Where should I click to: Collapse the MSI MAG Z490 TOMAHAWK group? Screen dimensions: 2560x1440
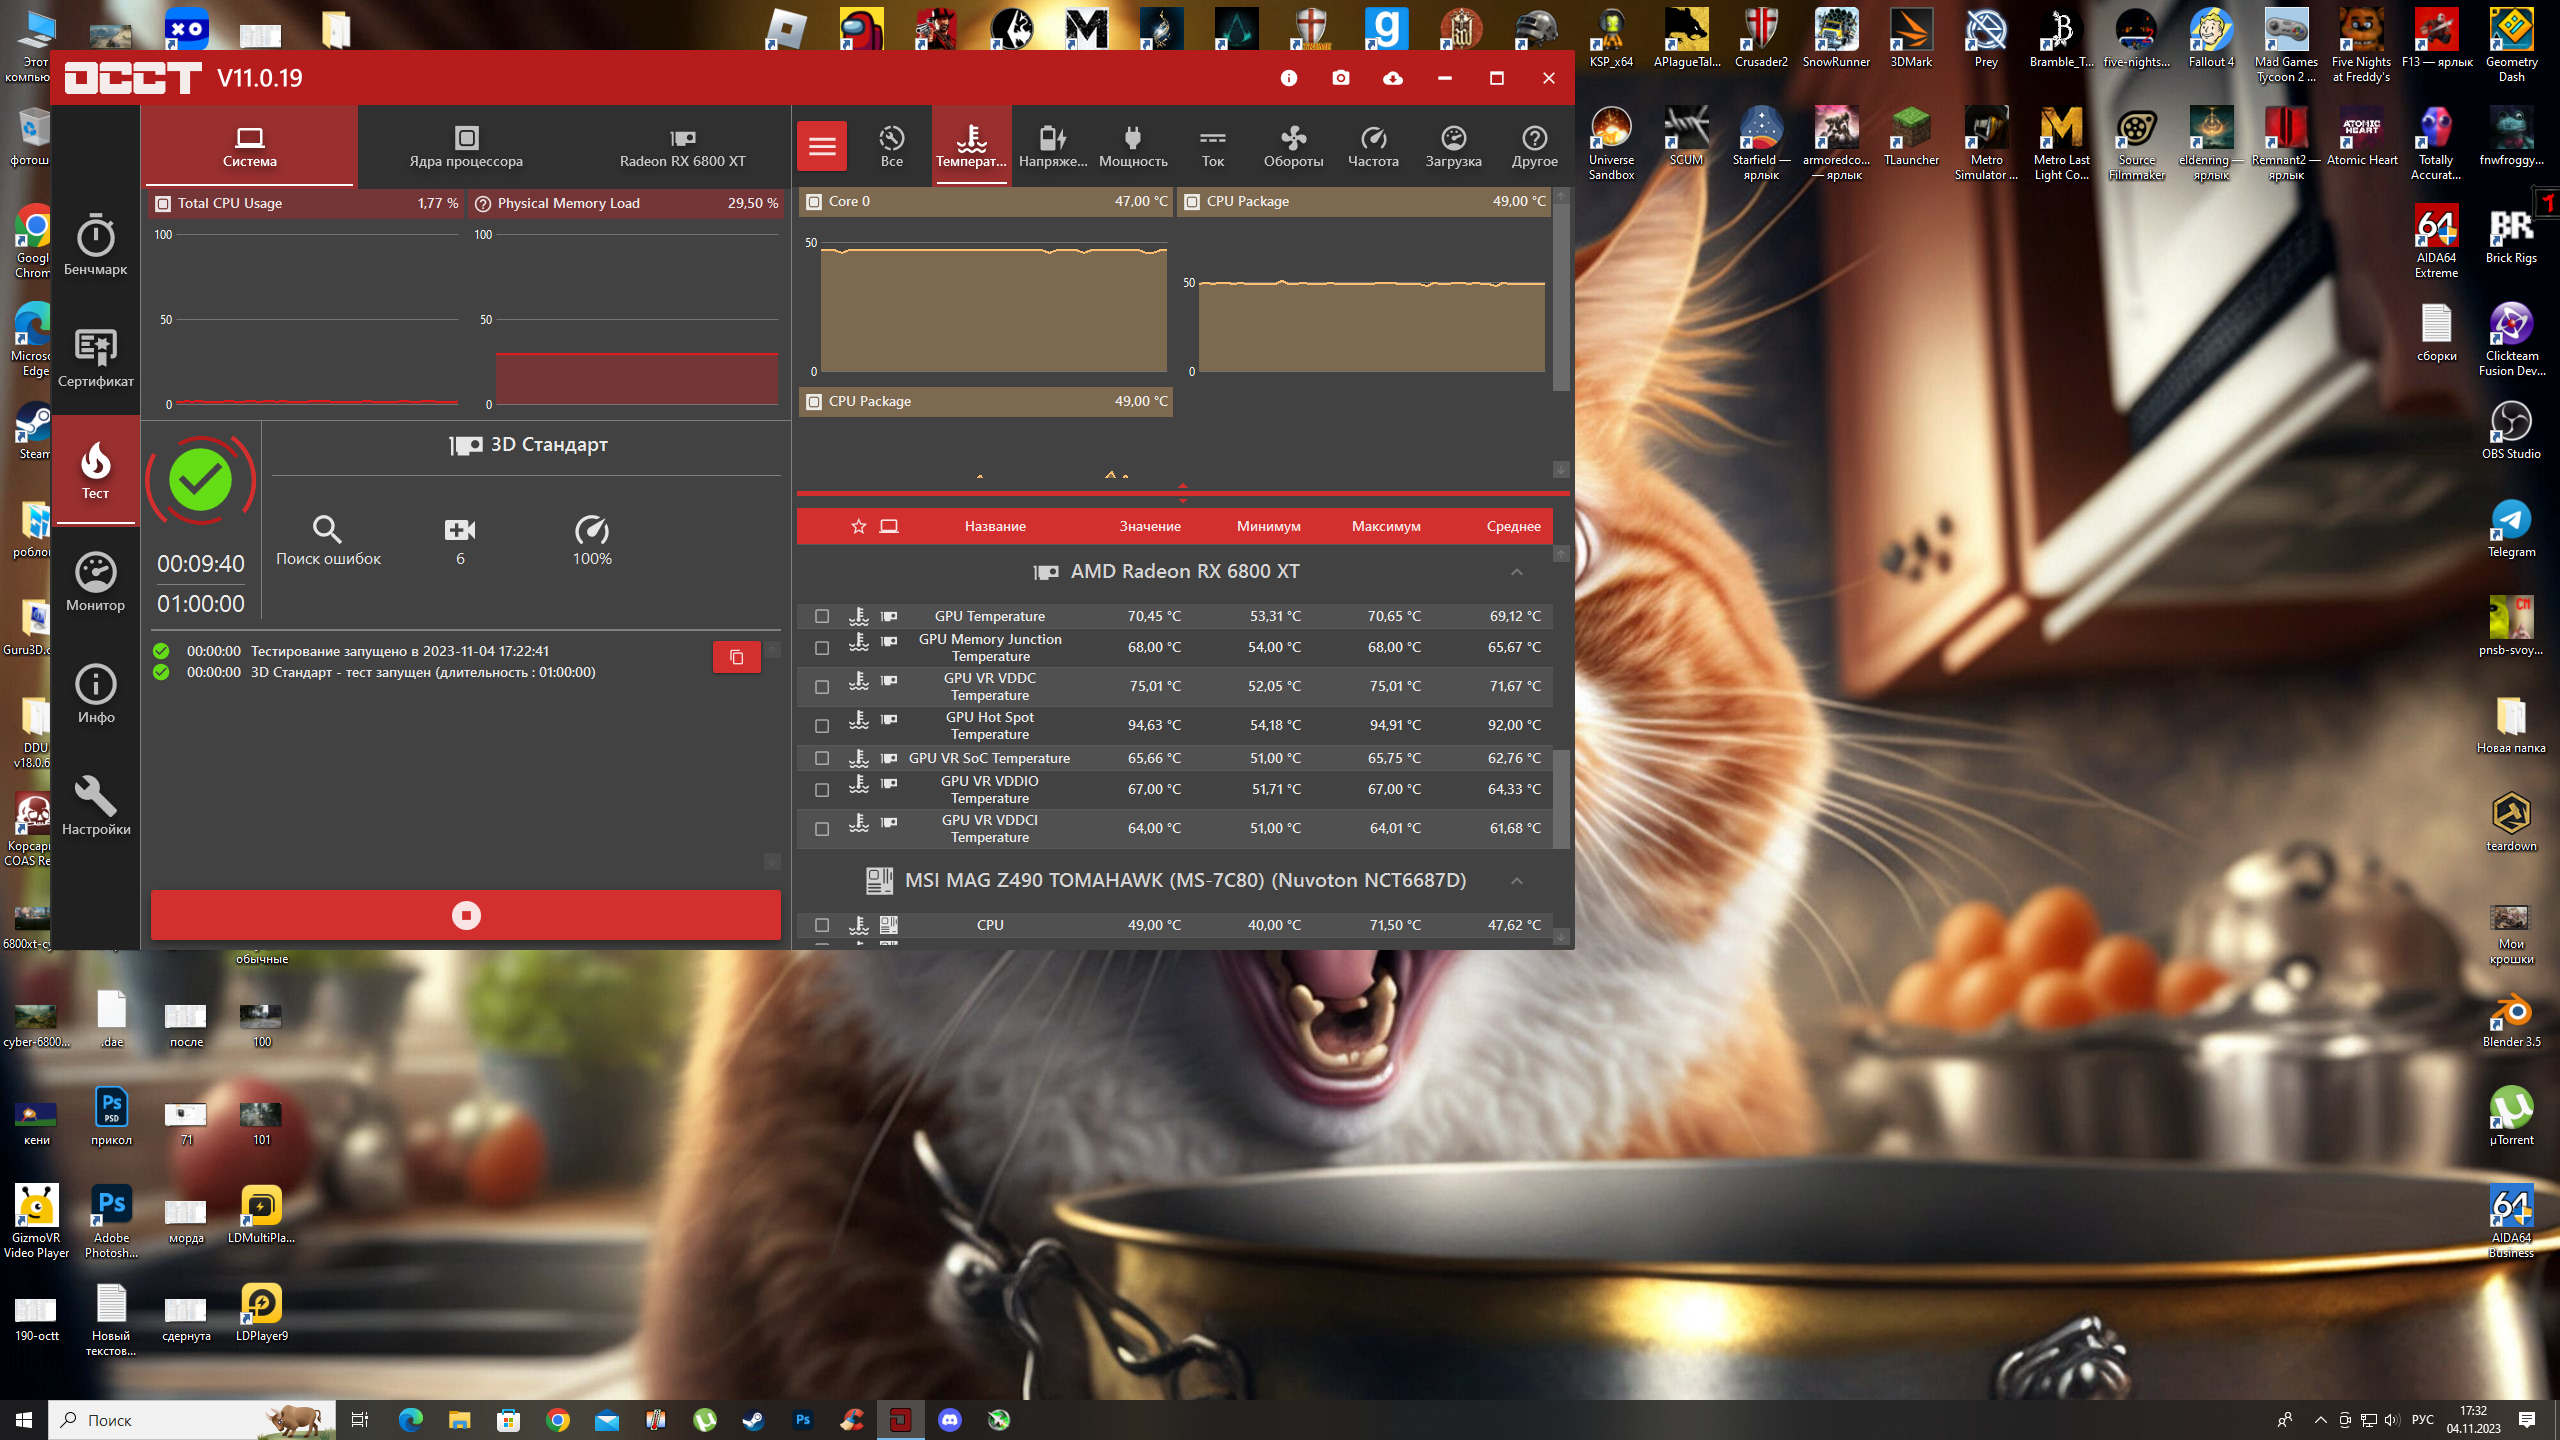tap(1516, 881)
